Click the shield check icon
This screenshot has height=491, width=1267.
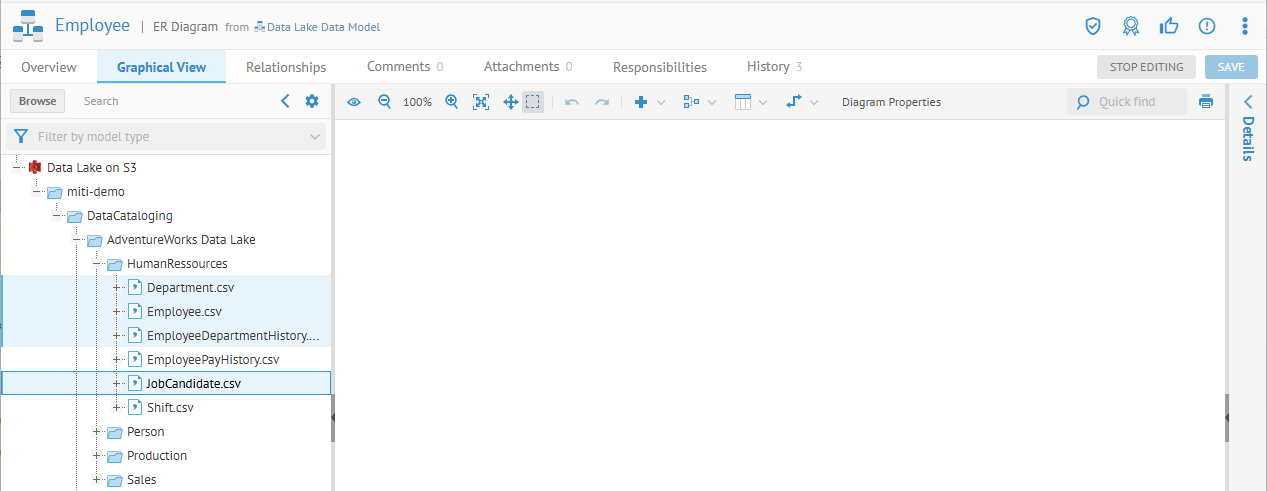tap(1093, 26)
